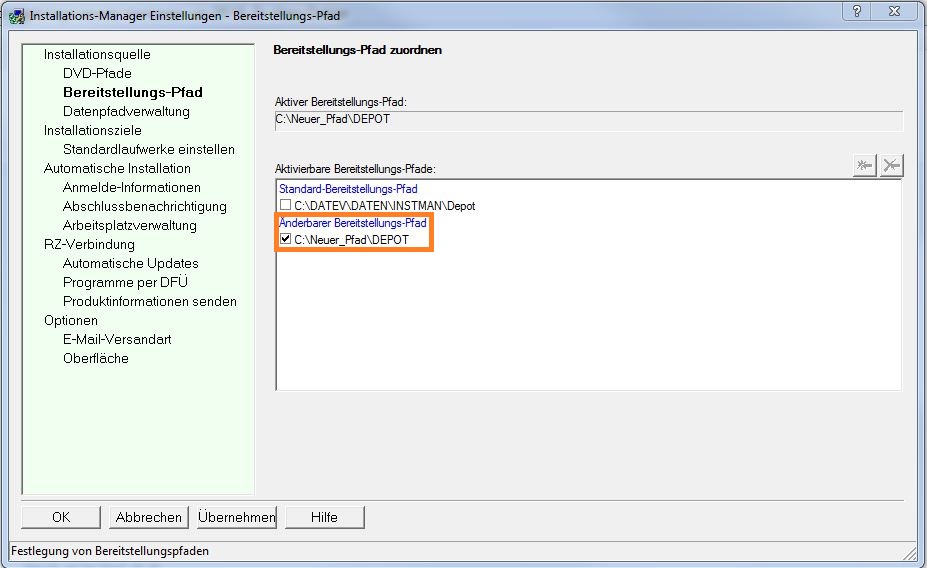927x568 pixels.
Task: Open the Oberfläche settings page
Action: tap(95, 358)
